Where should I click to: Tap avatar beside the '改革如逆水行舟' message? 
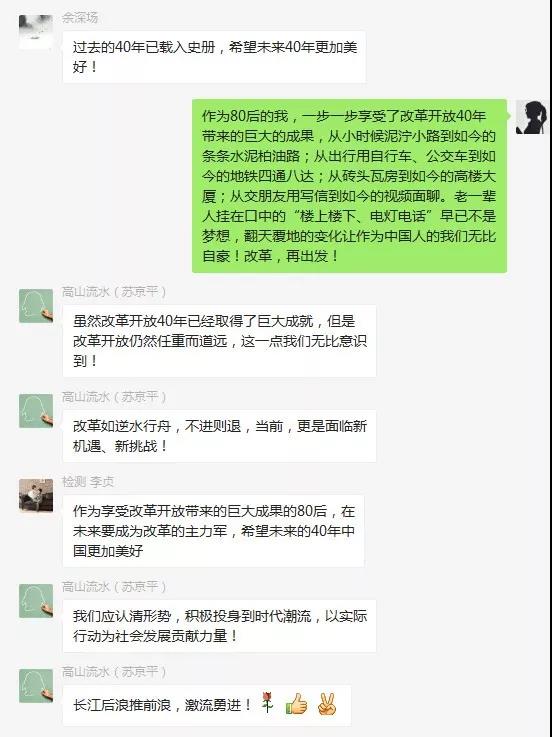36,411
